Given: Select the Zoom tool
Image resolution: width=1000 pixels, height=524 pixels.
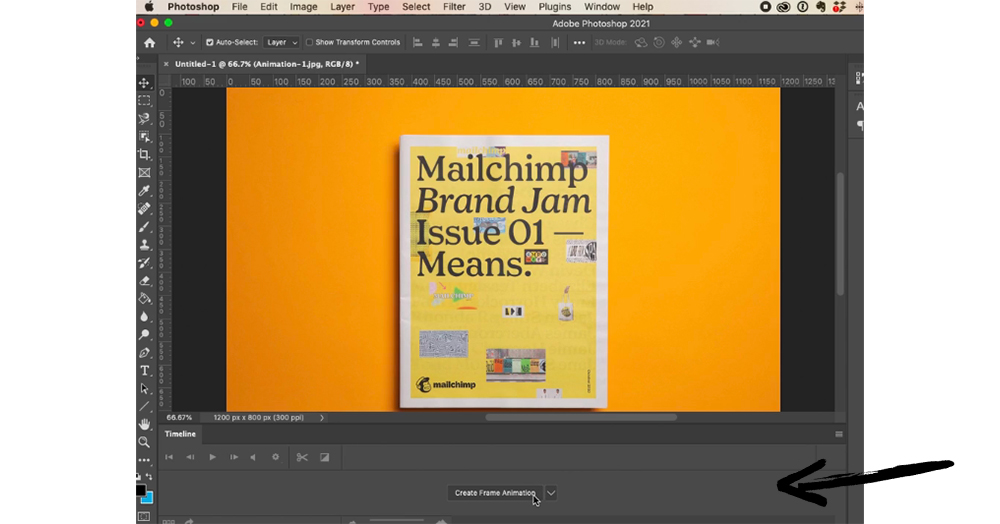Looking at the screenshot, I should click(145, 442).
